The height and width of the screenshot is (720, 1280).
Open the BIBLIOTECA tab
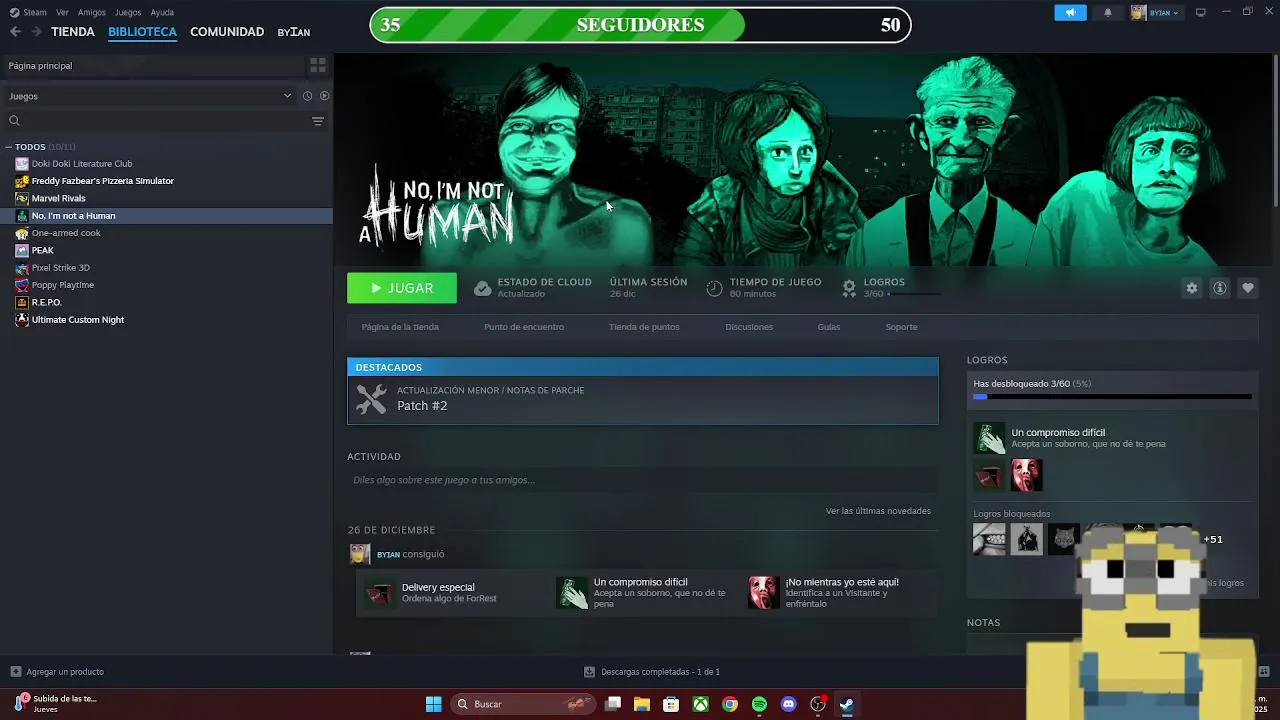pos(142,32)
